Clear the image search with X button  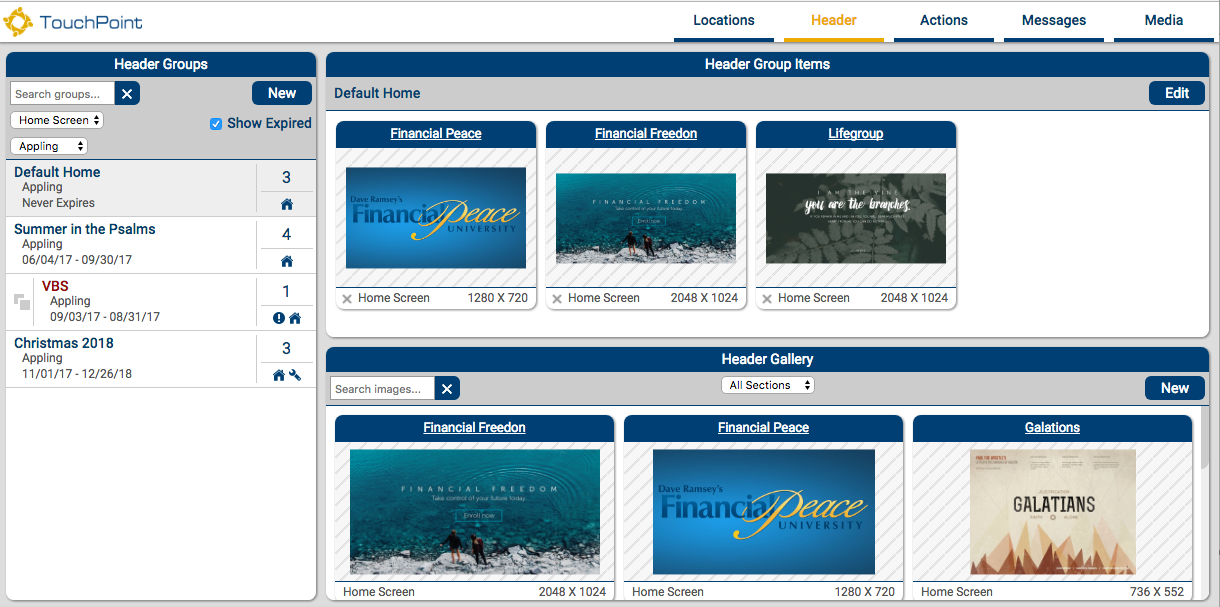pos(447,389)
